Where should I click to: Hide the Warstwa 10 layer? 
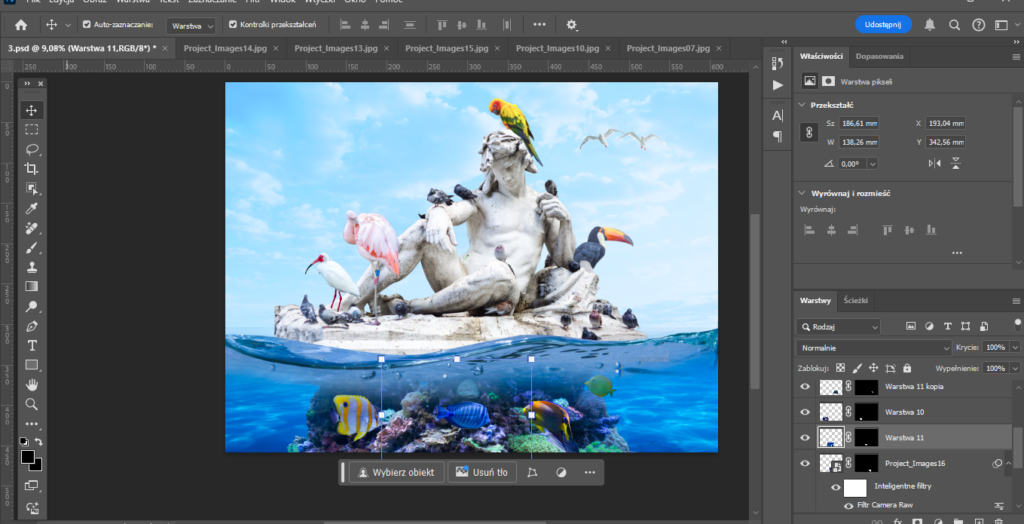[x=805, y=412]
